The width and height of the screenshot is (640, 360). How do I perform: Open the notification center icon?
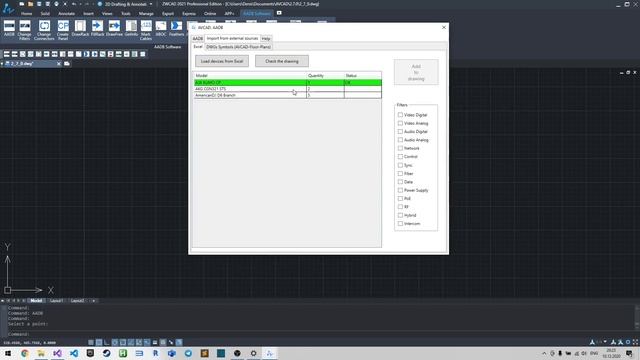pos(629,353)
